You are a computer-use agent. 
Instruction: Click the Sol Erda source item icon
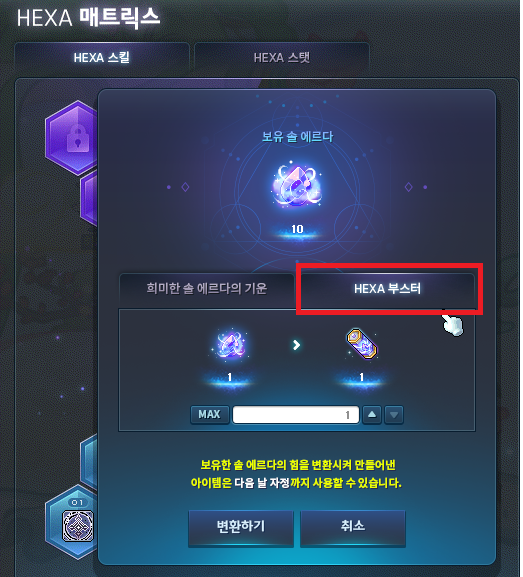pyautogui.click(x=230, y=345)
